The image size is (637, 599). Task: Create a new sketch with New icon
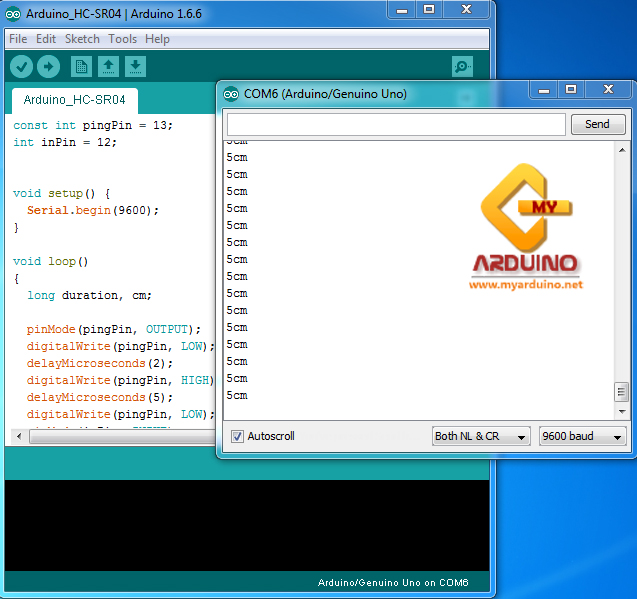pos(81,67)
